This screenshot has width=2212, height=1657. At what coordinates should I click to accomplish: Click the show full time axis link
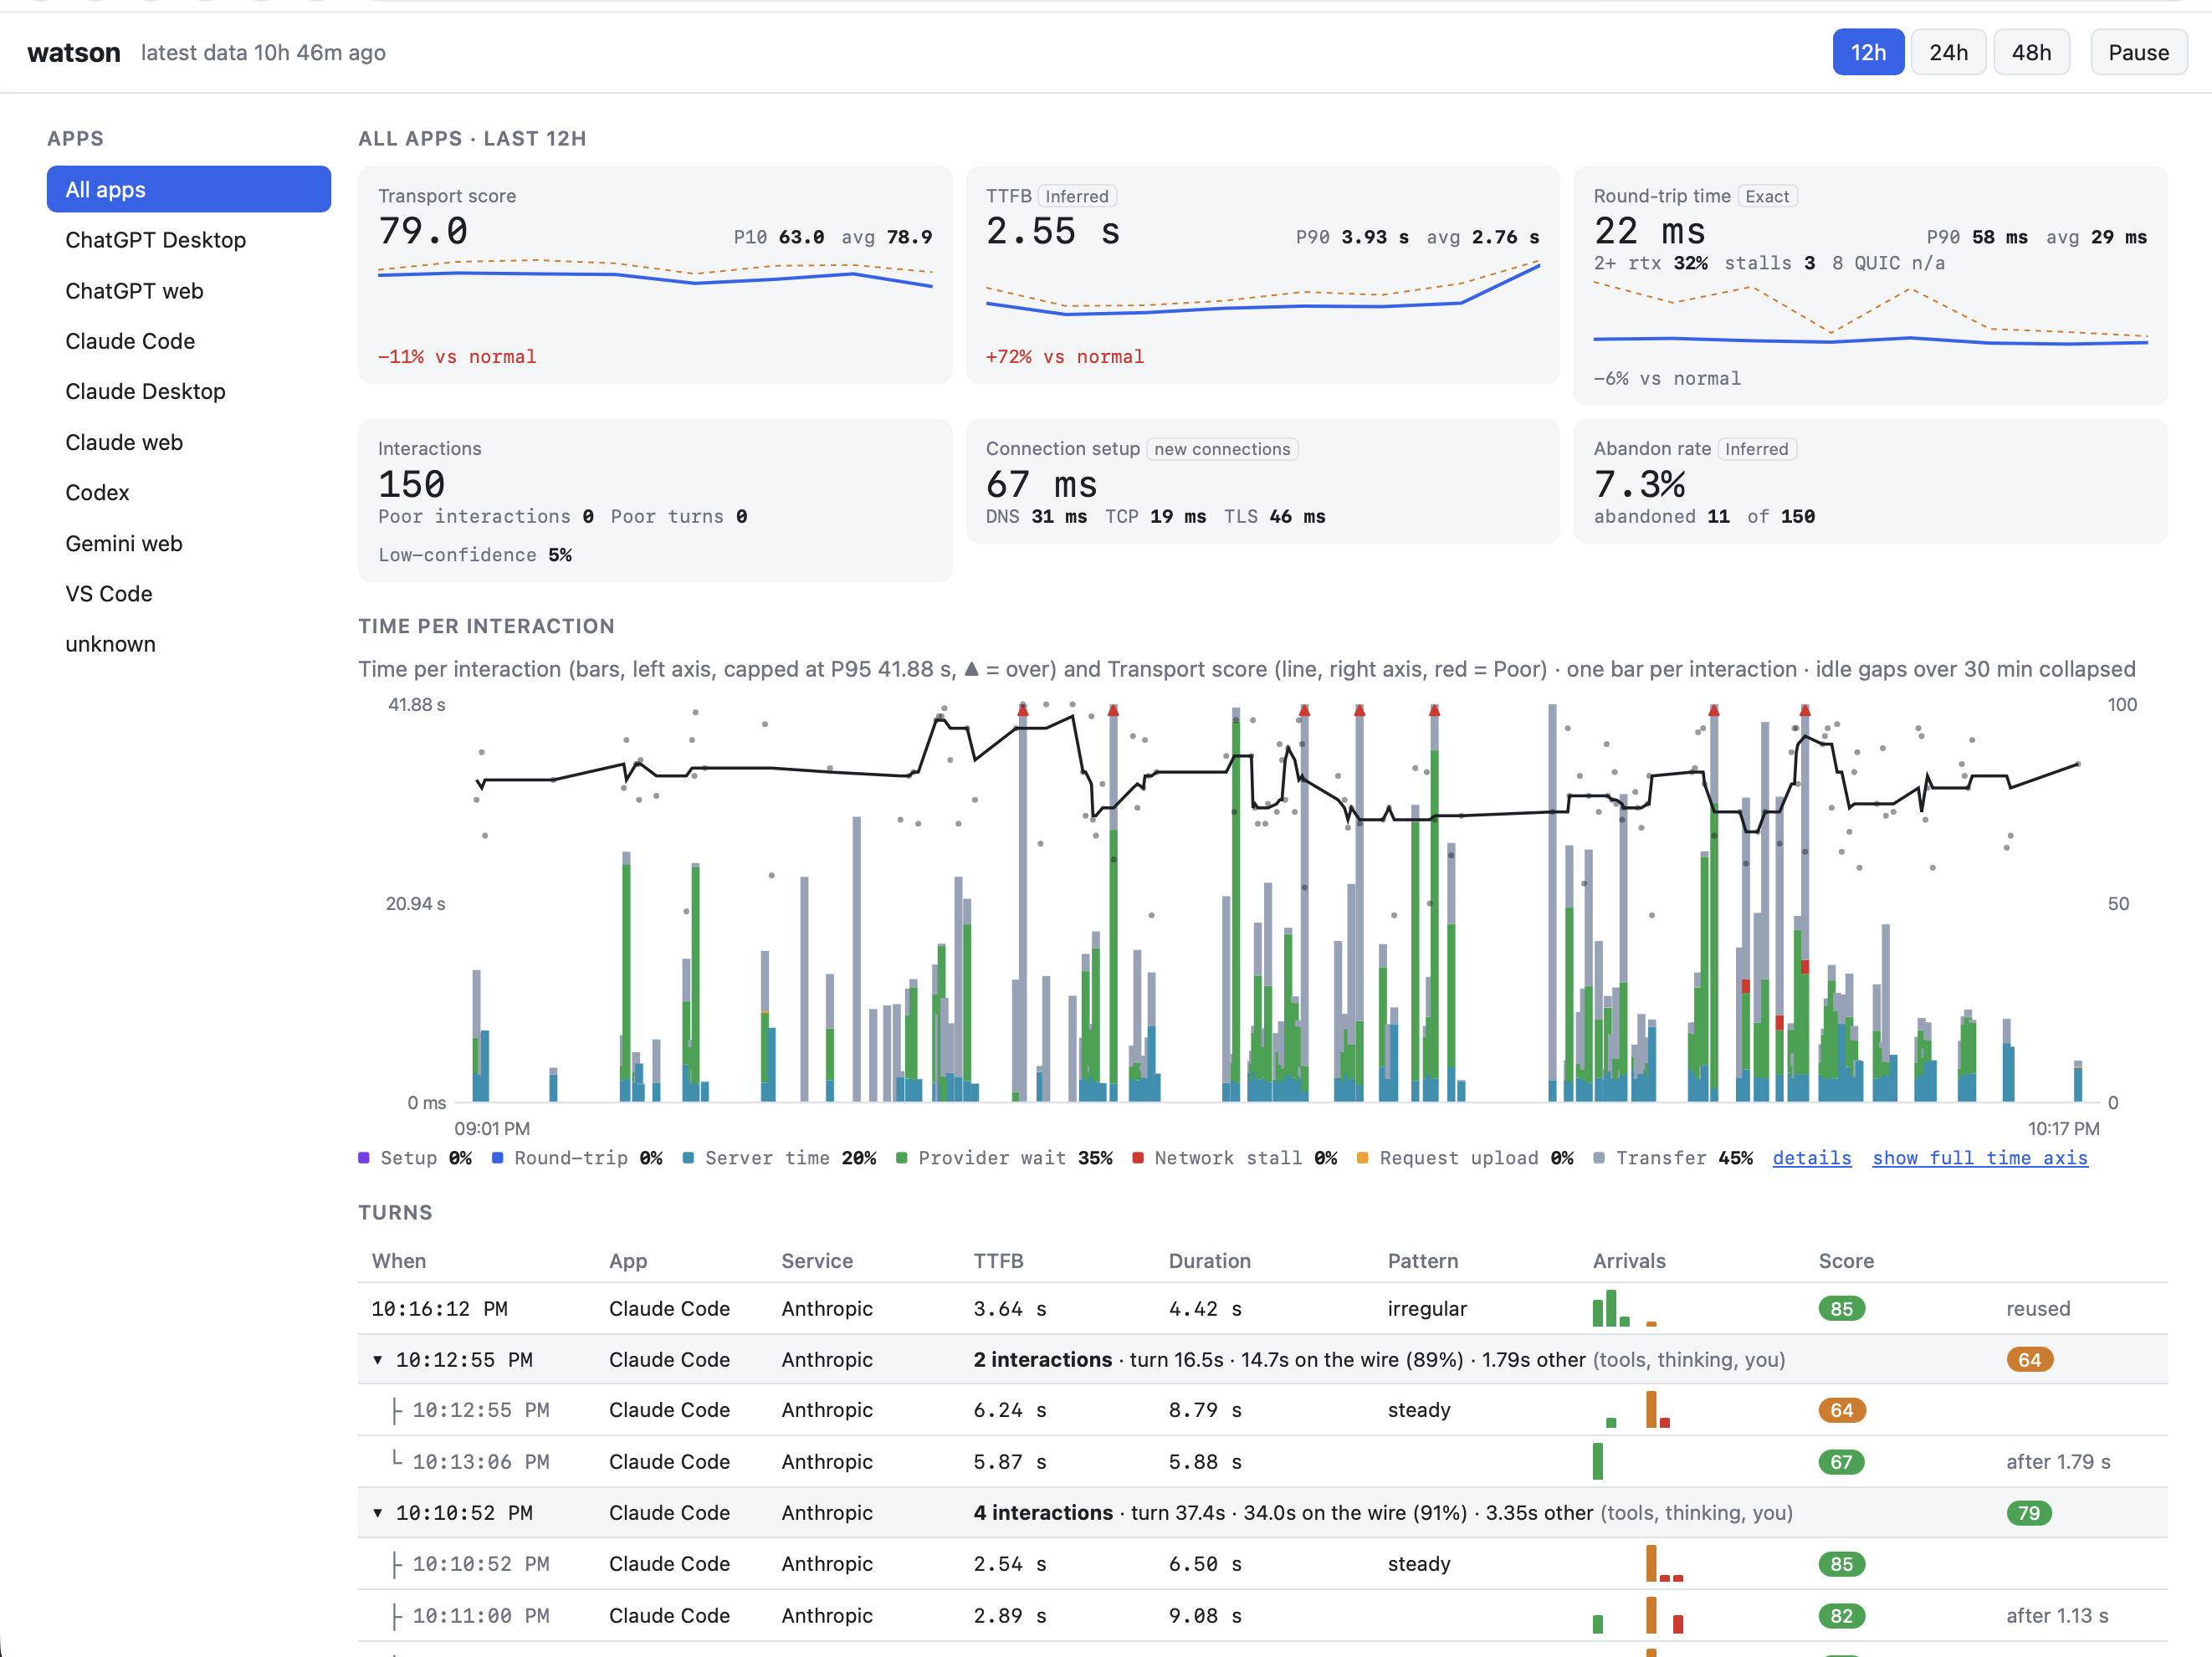click(1979, 1157)
